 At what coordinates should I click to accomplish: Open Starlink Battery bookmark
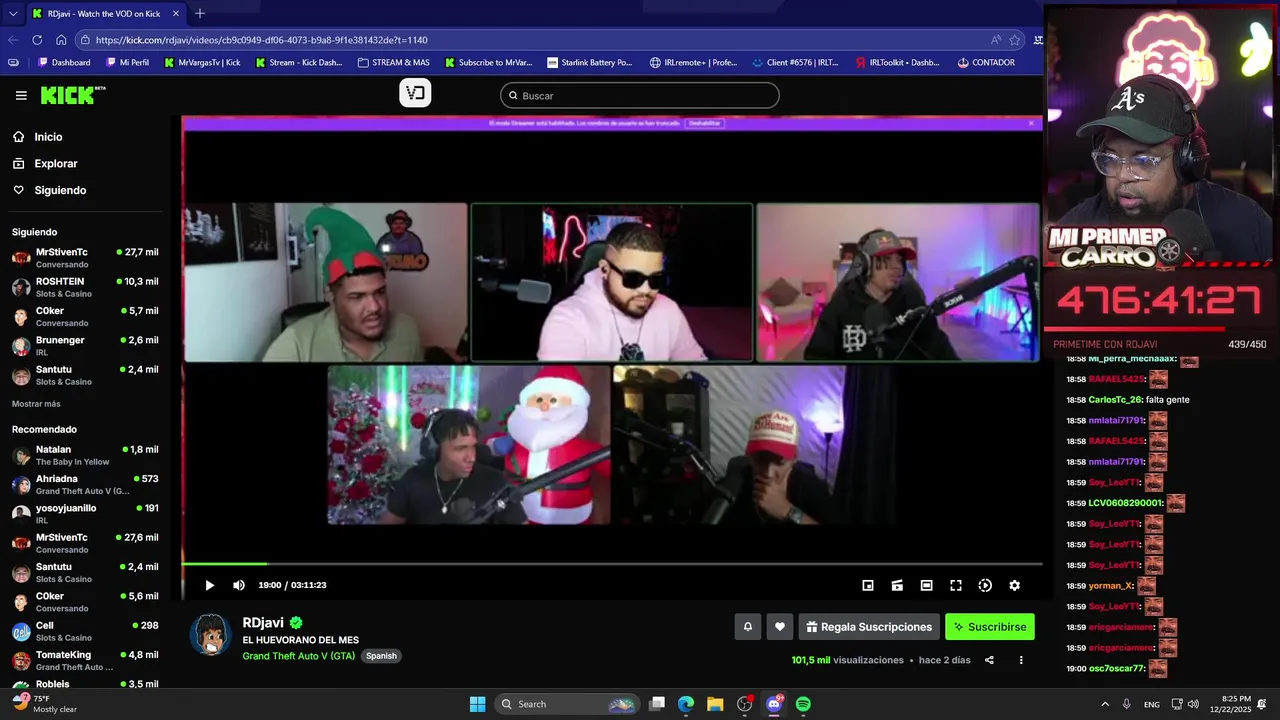pyautogui.click(x=590, y=62)
